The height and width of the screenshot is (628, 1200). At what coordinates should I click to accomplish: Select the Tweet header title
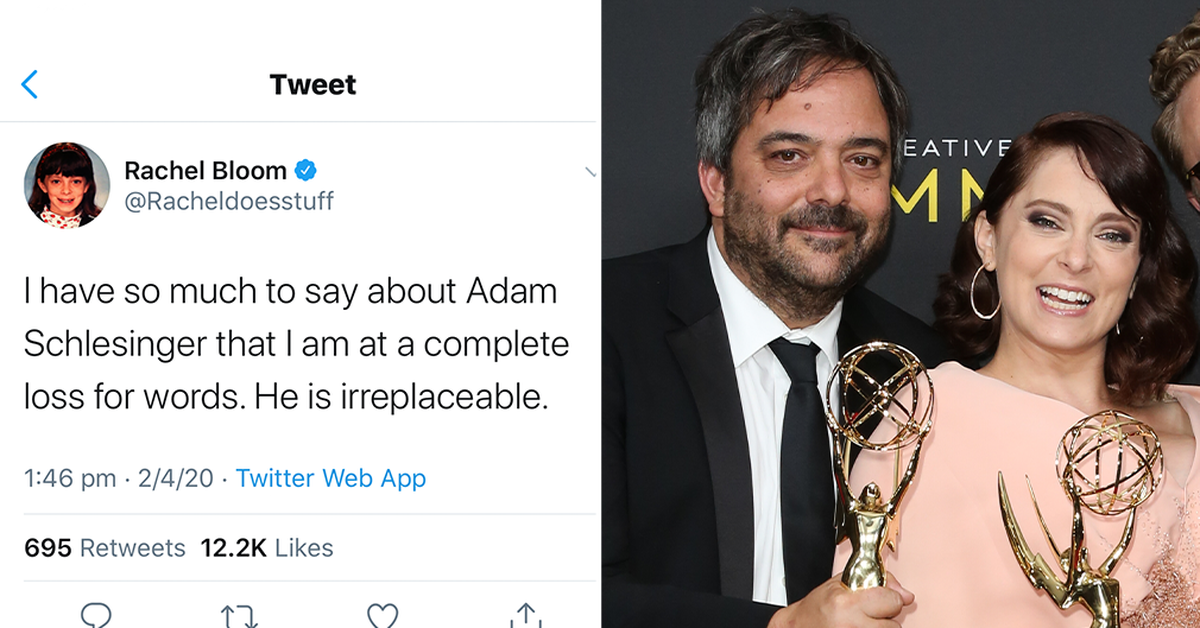click(312, 85)
